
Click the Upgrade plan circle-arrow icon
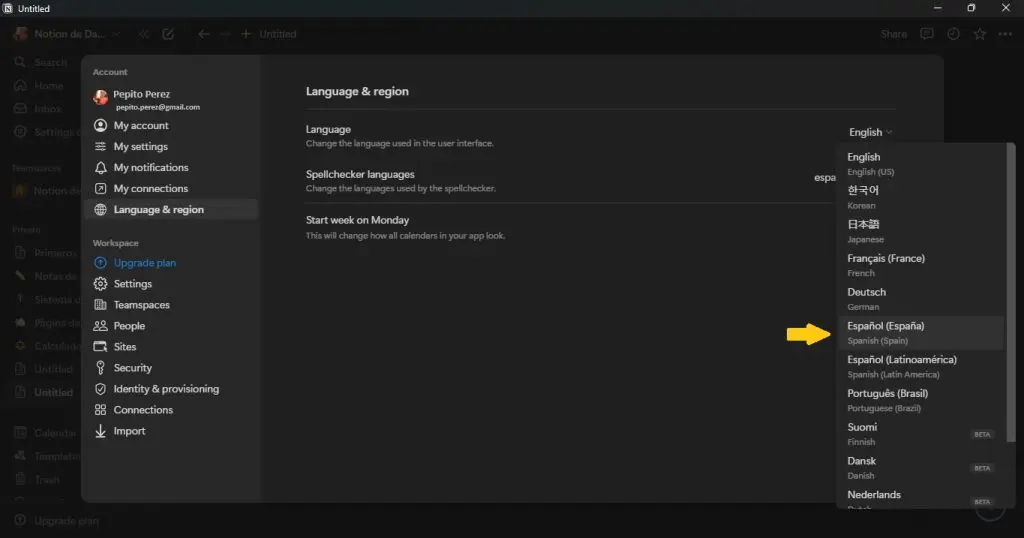100,262
